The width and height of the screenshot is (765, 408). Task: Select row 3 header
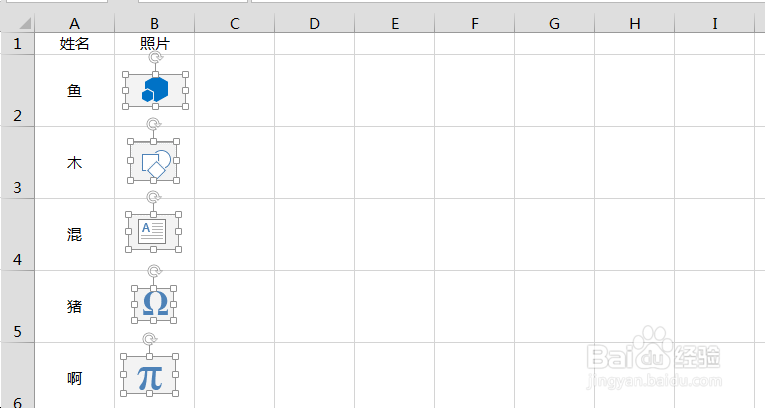(17, 162)
